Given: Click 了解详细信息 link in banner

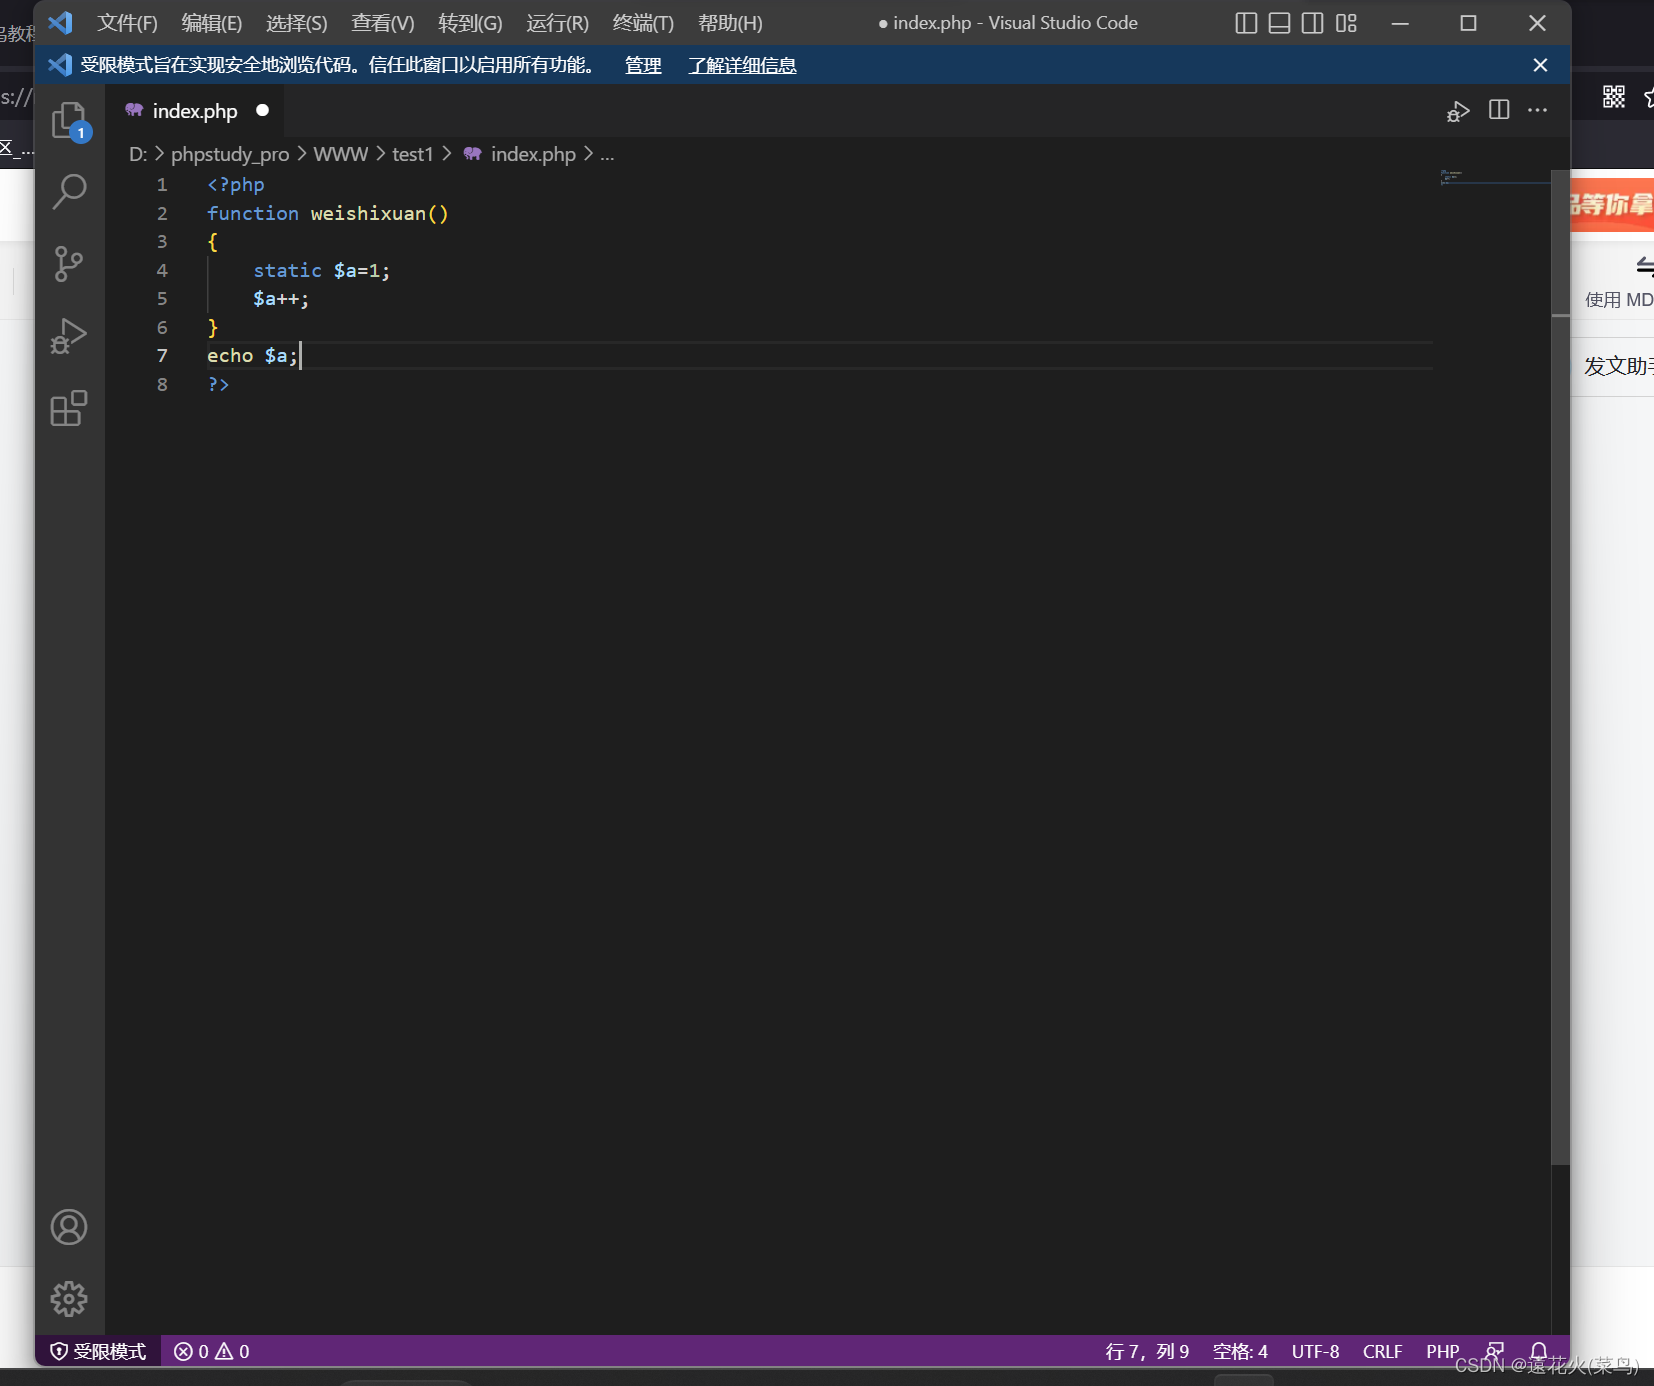Looking at the screenshot, I should coord(742,65).
